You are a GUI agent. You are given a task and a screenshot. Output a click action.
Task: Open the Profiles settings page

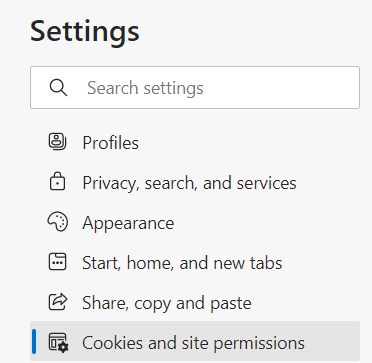click(195, 143)
